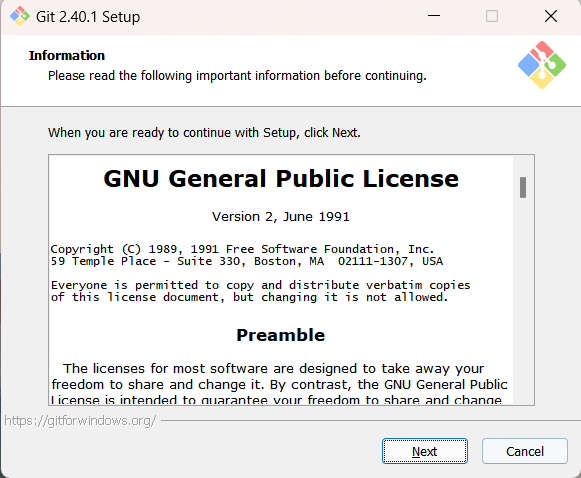Click the 'Everyone is permitted to copy' paragraph

click(x=260, y=291)
